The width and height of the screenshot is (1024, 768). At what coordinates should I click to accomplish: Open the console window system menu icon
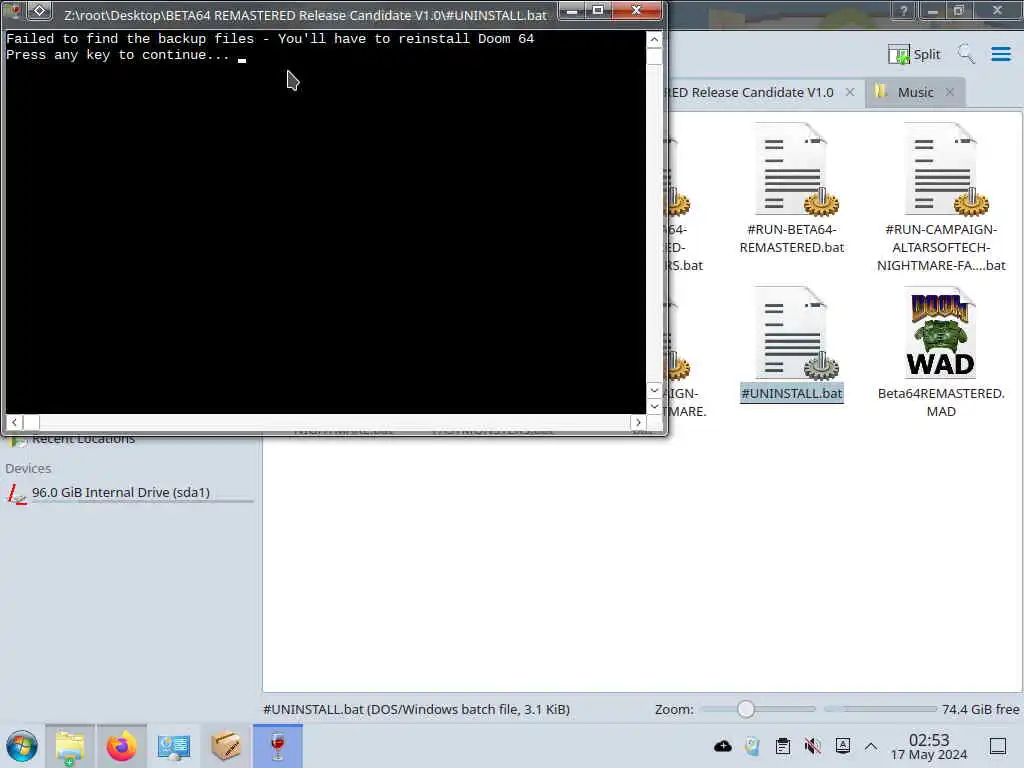[40, 10]
